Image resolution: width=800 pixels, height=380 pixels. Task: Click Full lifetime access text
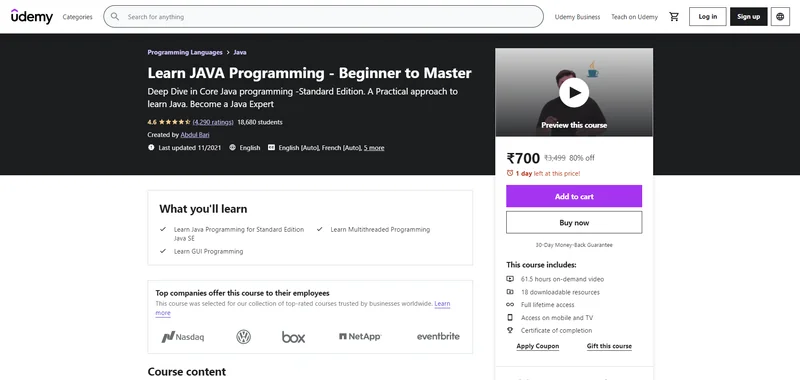pyautogui.click(x=547, y=305)
